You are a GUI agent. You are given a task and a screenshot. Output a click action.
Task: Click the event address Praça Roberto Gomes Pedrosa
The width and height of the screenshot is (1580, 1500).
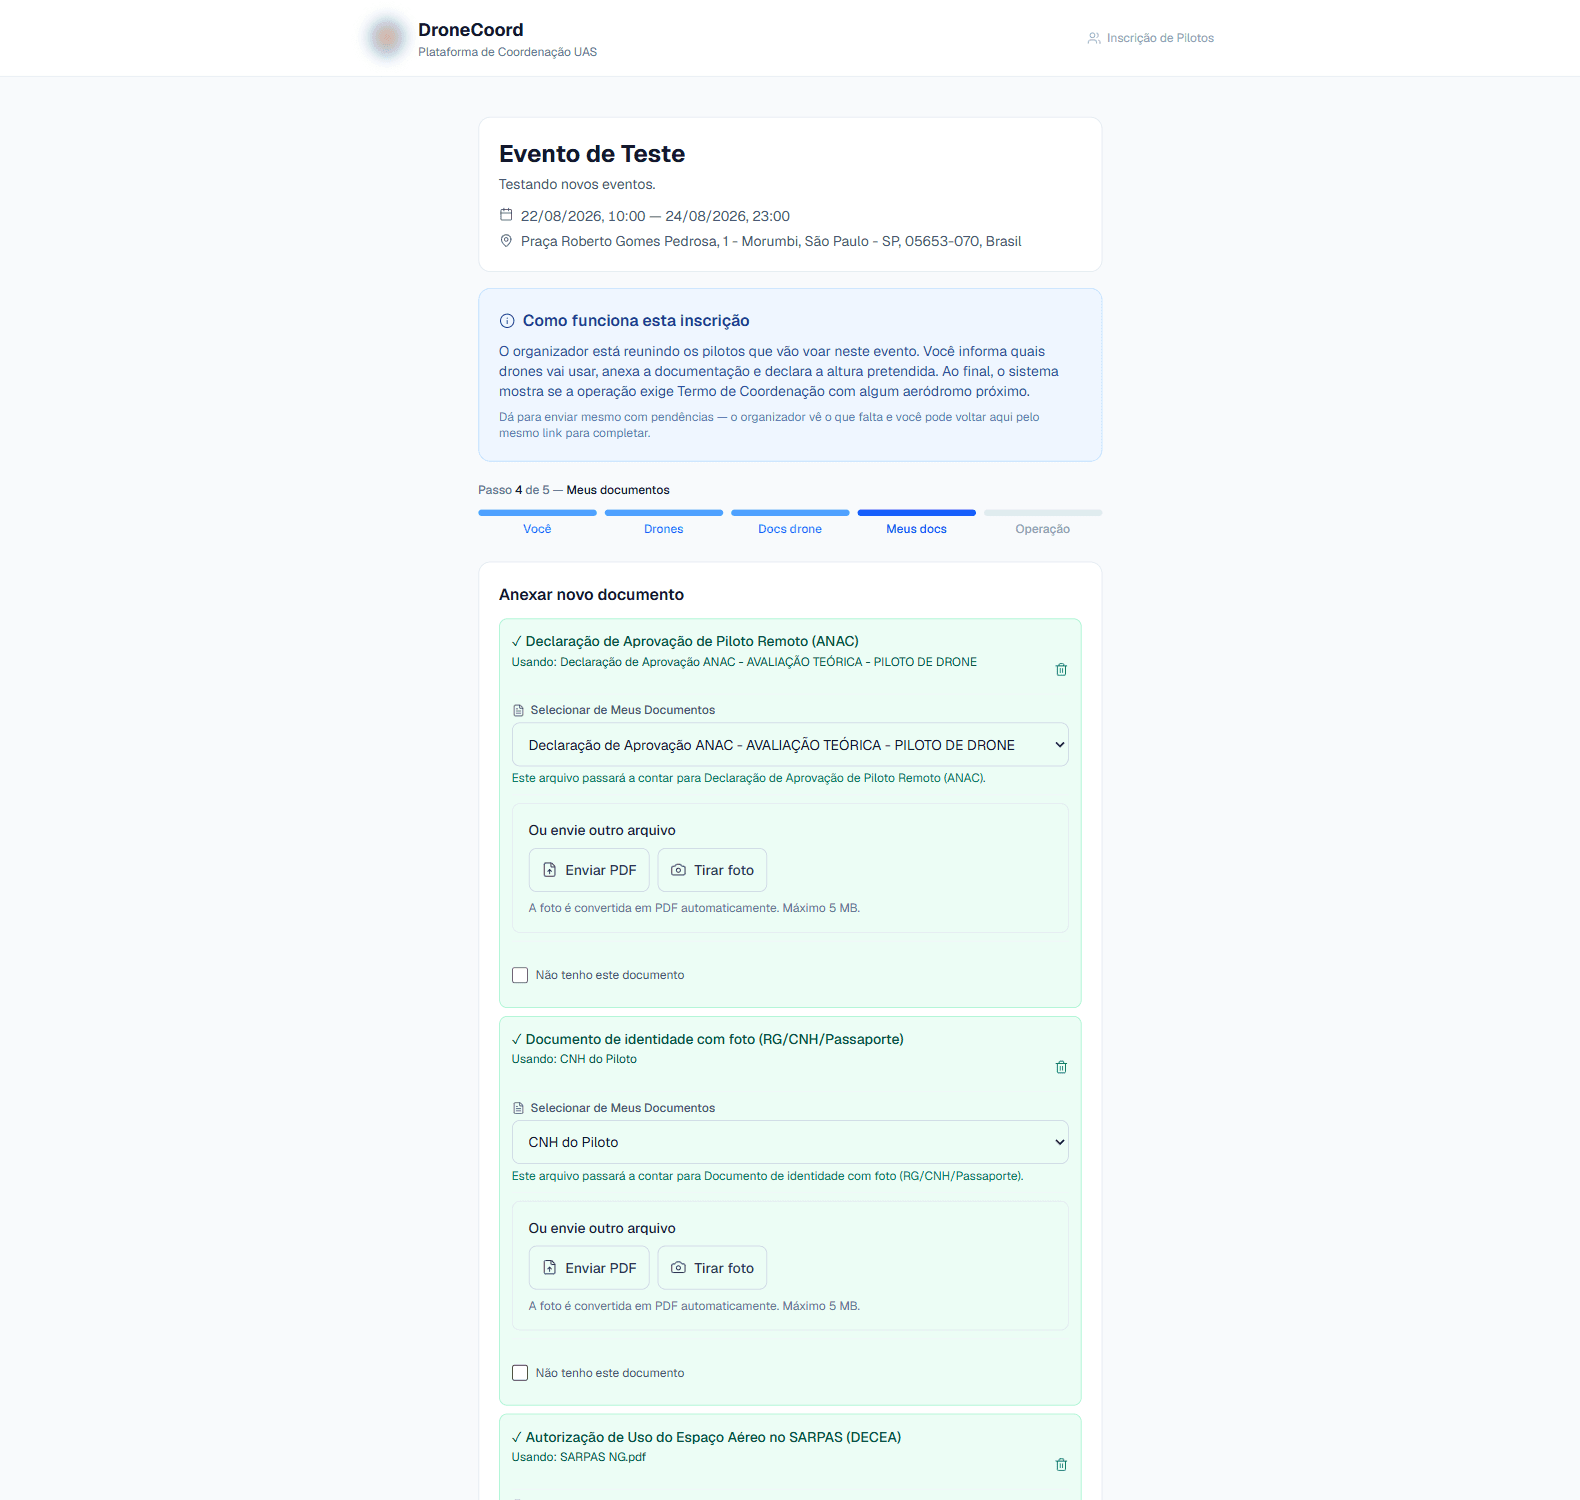(x=771, y=241)
